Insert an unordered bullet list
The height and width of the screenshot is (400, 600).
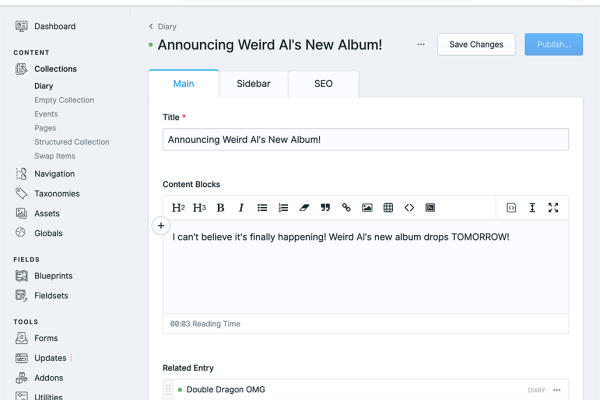pyautogui.click(x=262, y=208)
